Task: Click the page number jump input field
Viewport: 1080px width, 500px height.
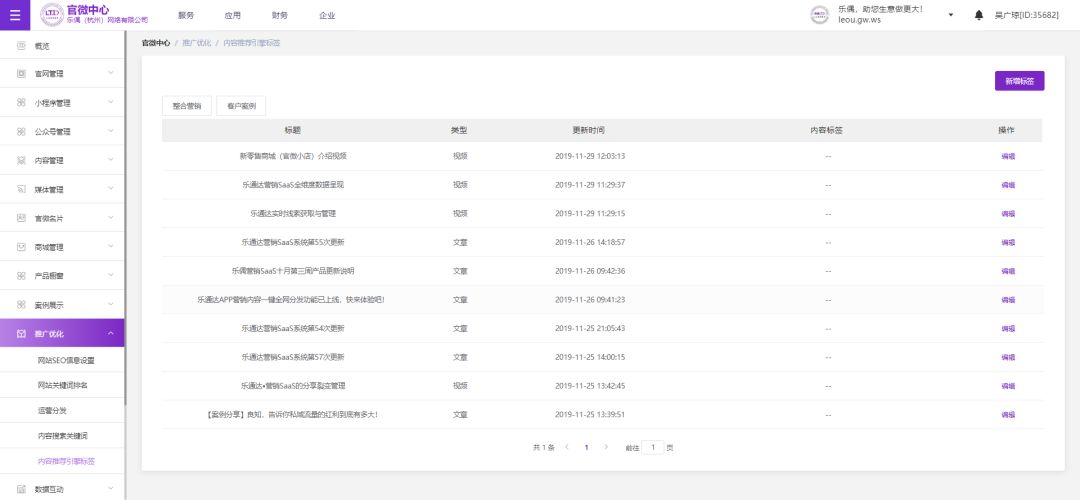Action: tap(653, 447)
